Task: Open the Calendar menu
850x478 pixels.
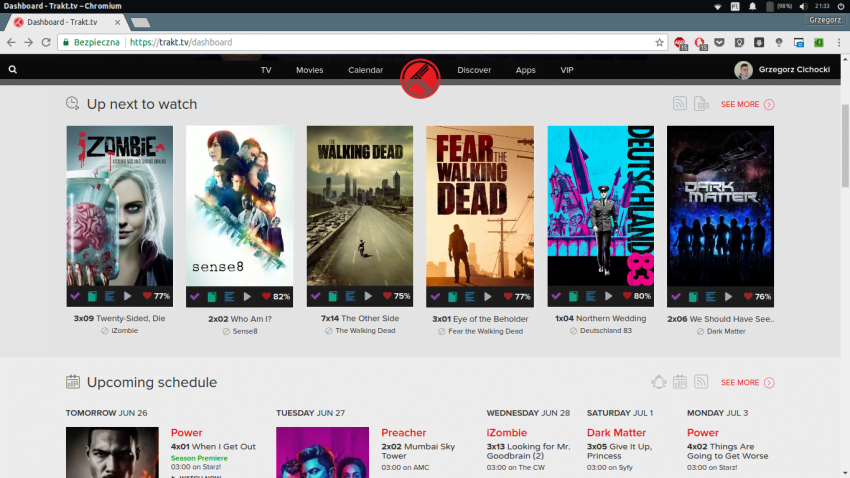Action: [x=365, y=70]
